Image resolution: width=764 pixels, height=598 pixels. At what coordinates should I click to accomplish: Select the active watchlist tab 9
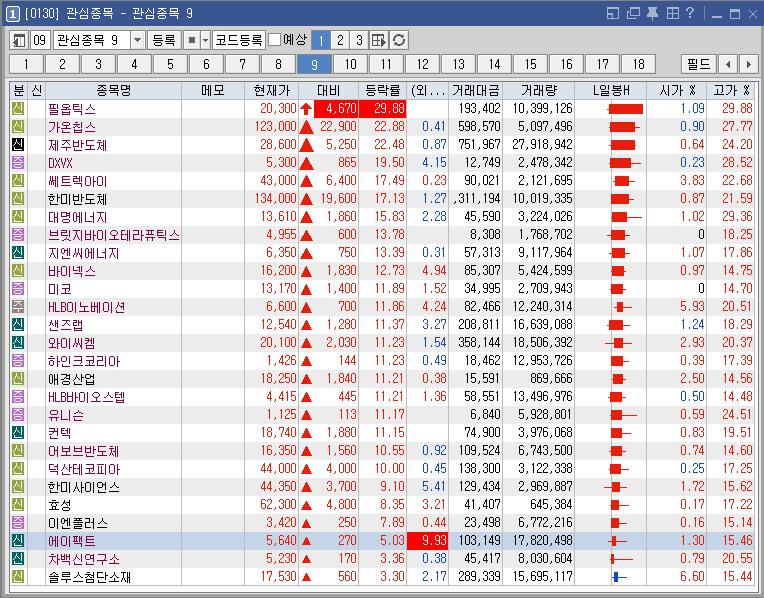[x=314, y=64]
